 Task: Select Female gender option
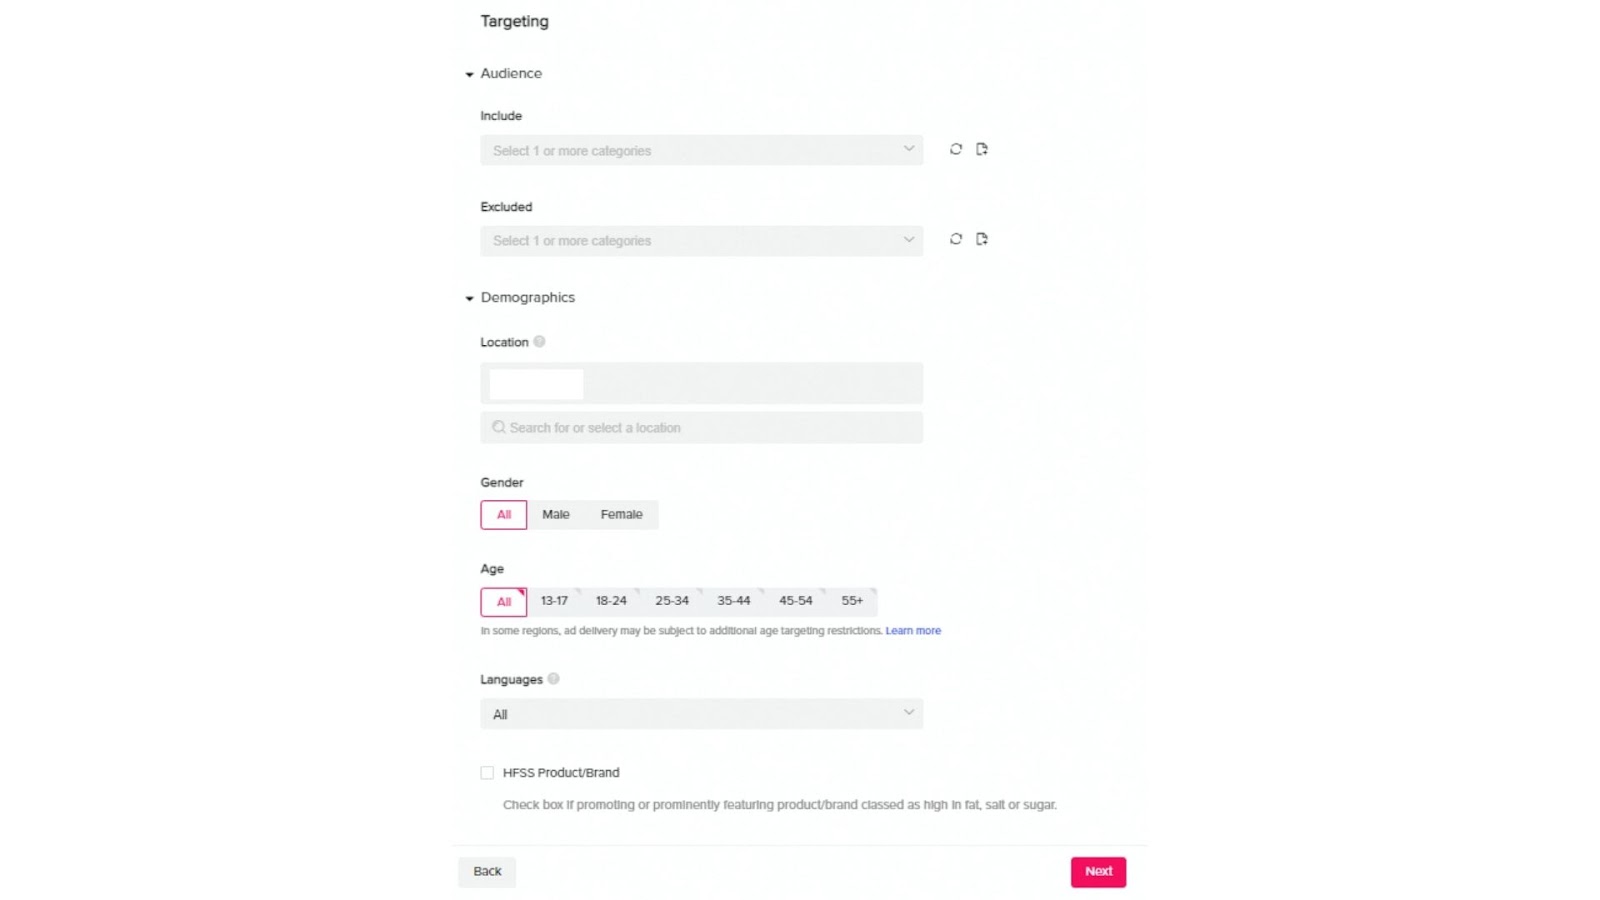621,515
